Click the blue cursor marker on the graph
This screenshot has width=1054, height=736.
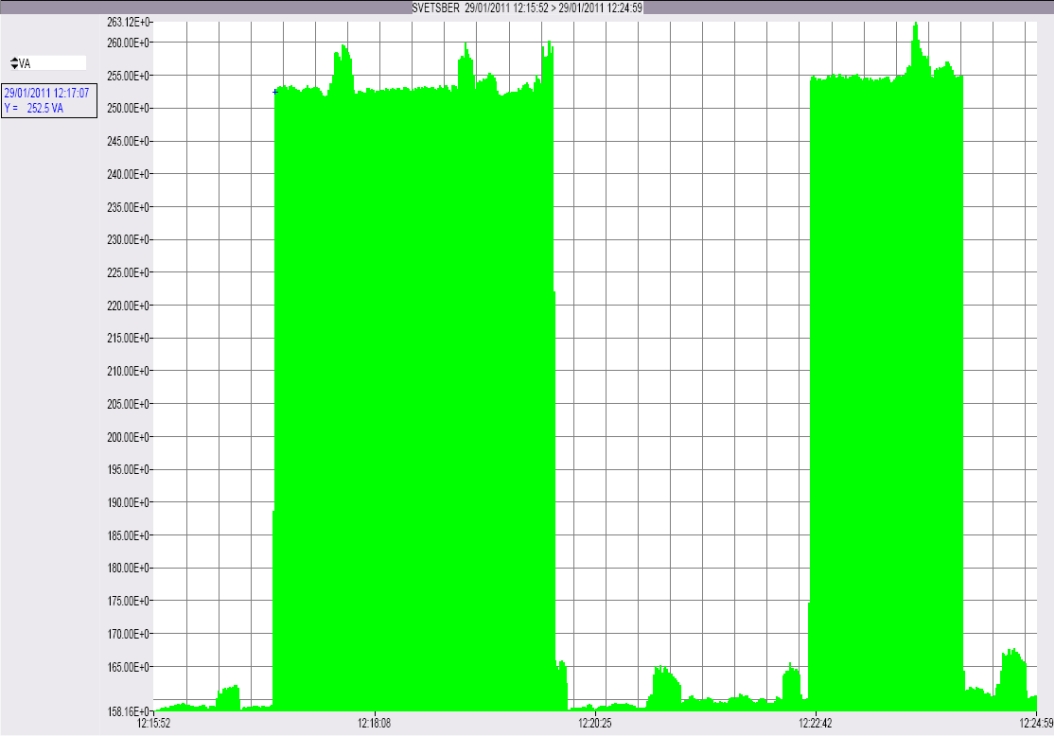275,91
